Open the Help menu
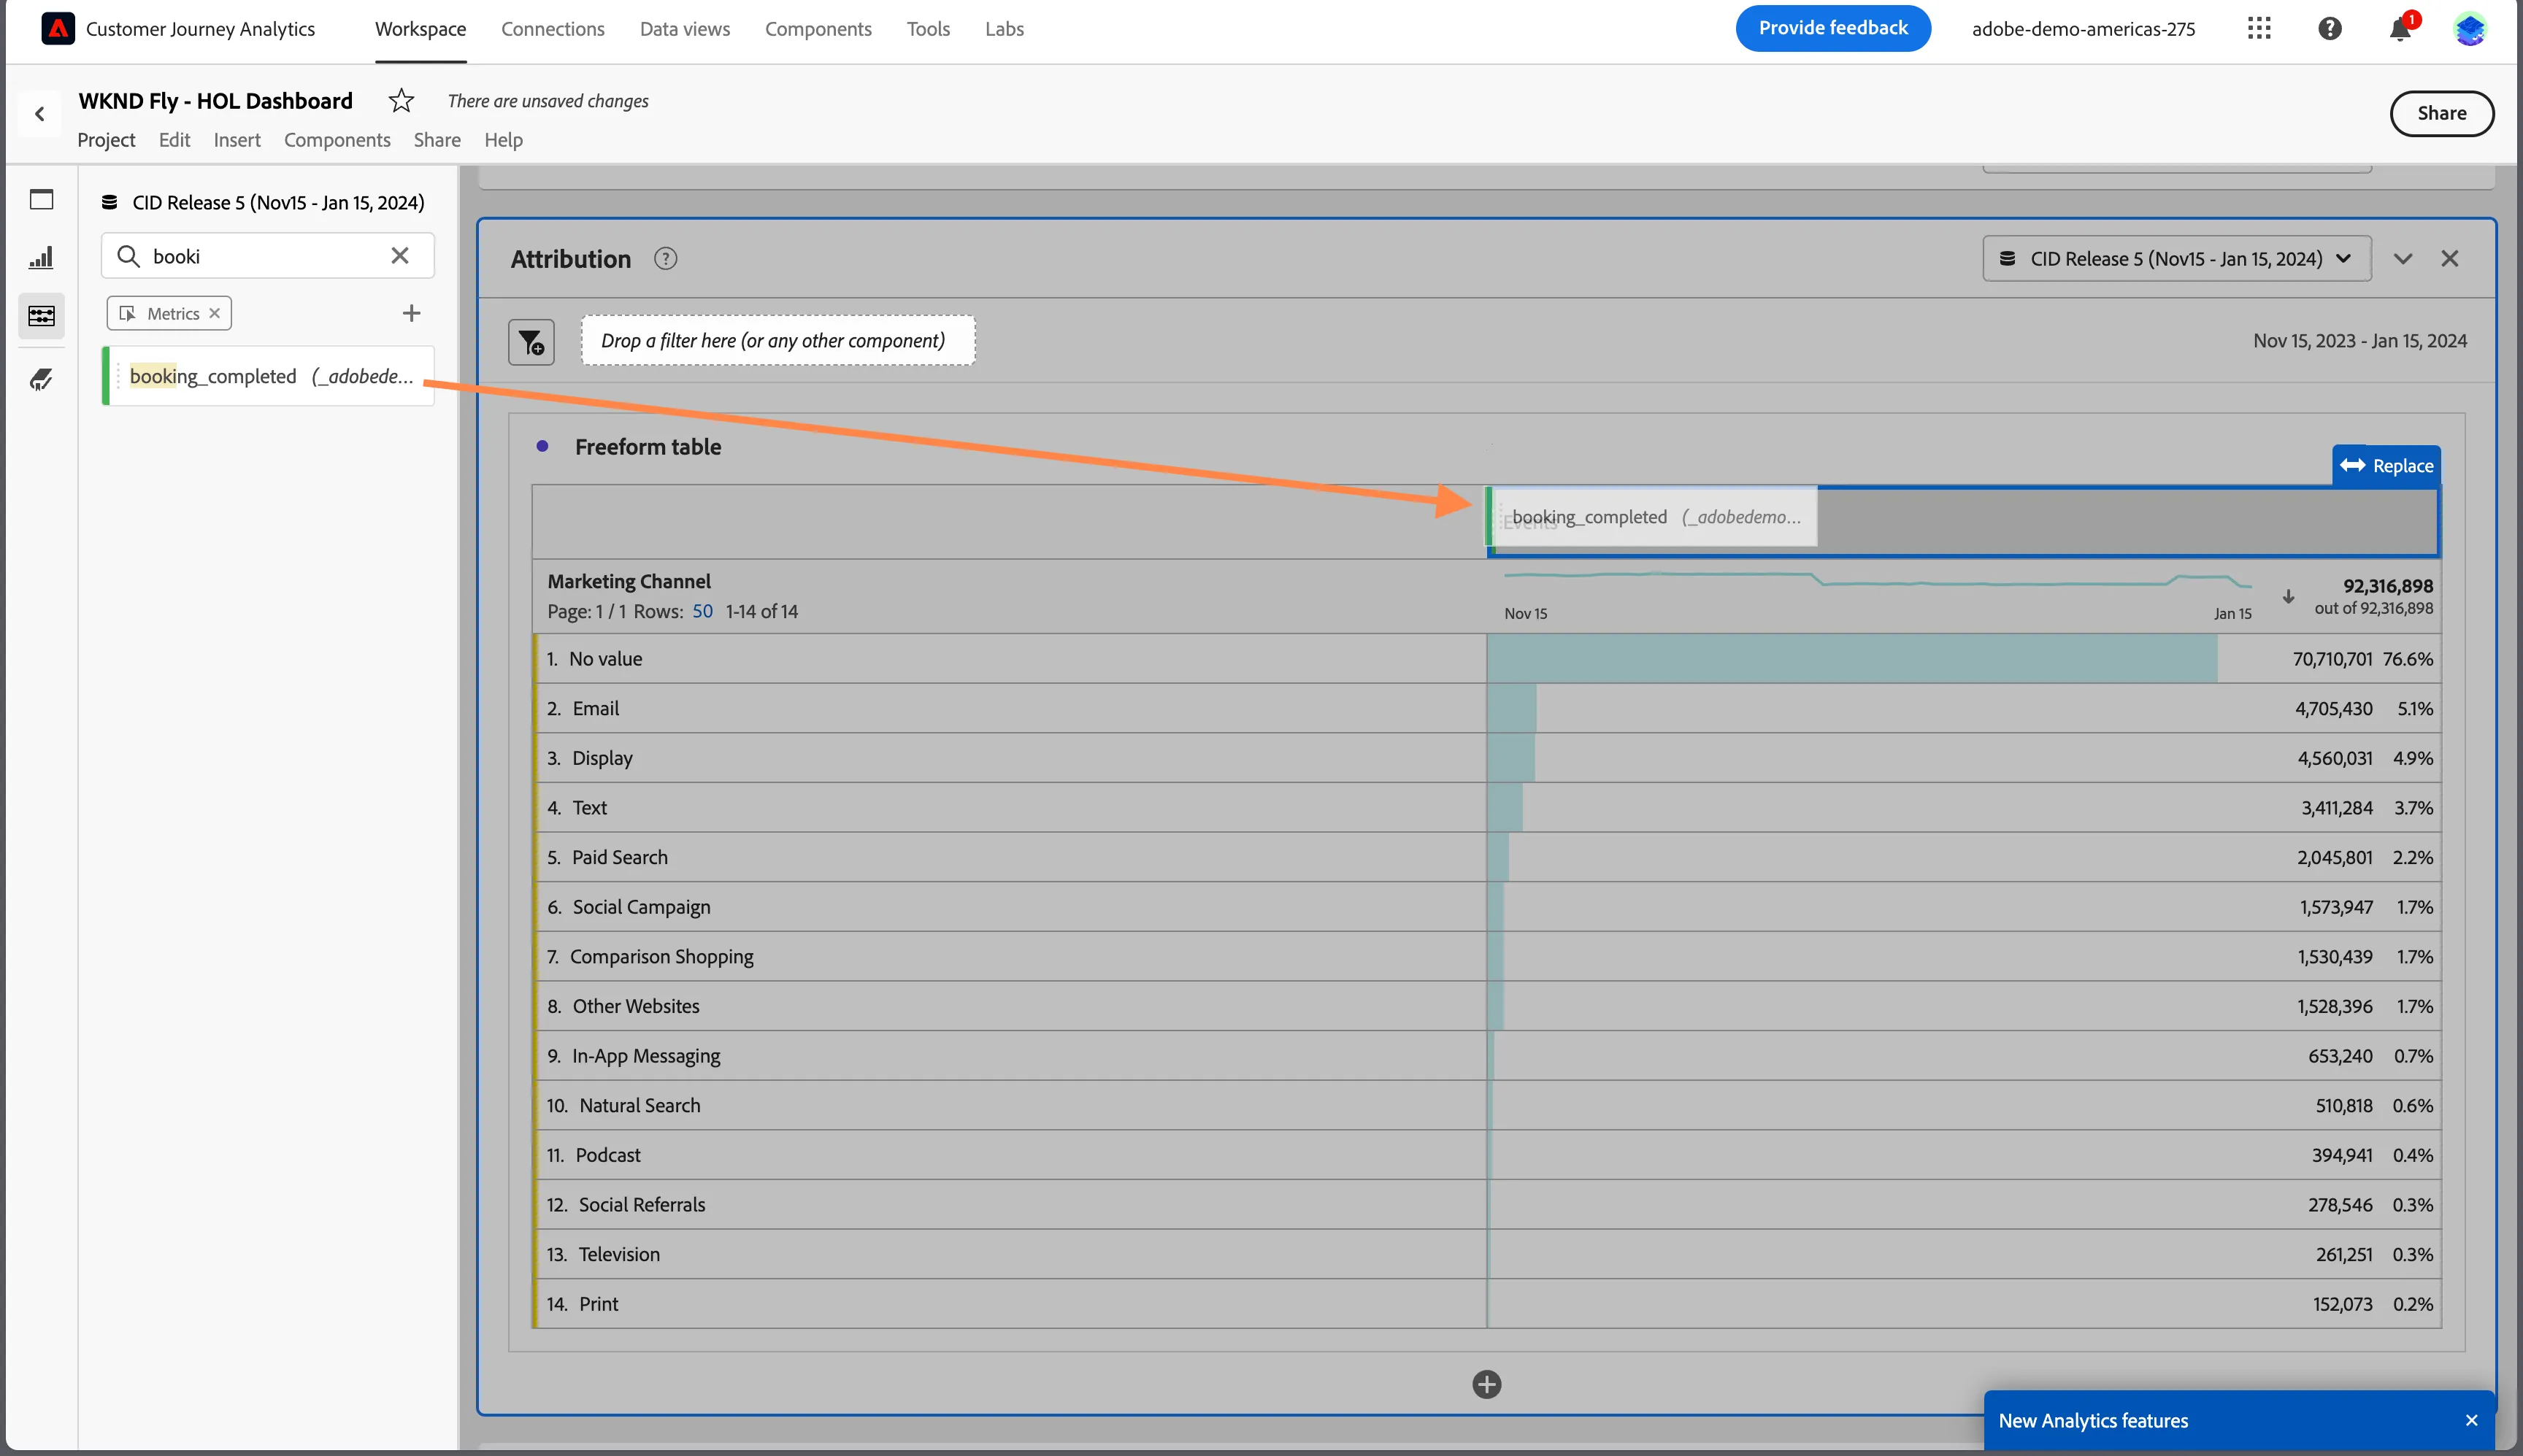 (x=503, y=140)
